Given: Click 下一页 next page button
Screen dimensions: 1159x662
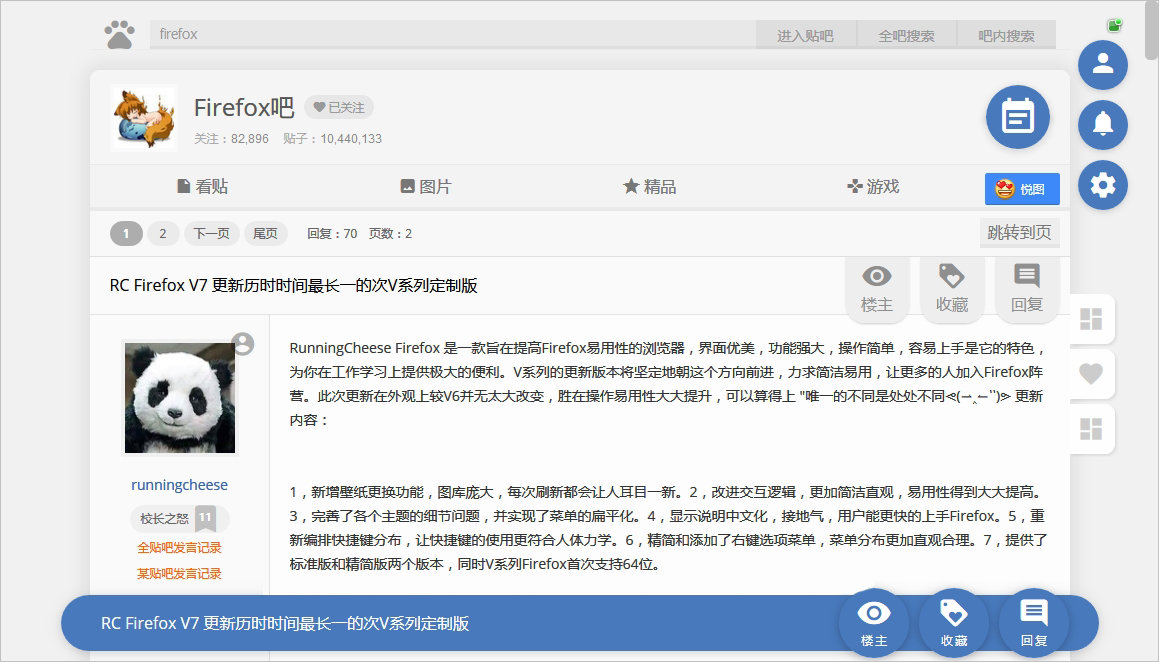Looking at the screenshot, I should [211, 233].
